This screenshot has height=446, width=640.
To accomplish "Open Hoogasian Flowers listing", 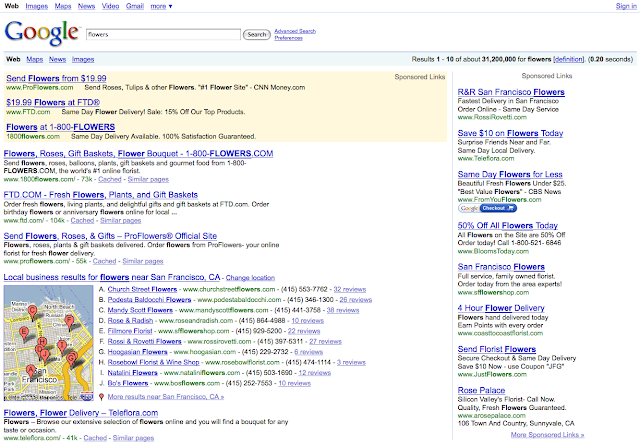I will (138, 352).
